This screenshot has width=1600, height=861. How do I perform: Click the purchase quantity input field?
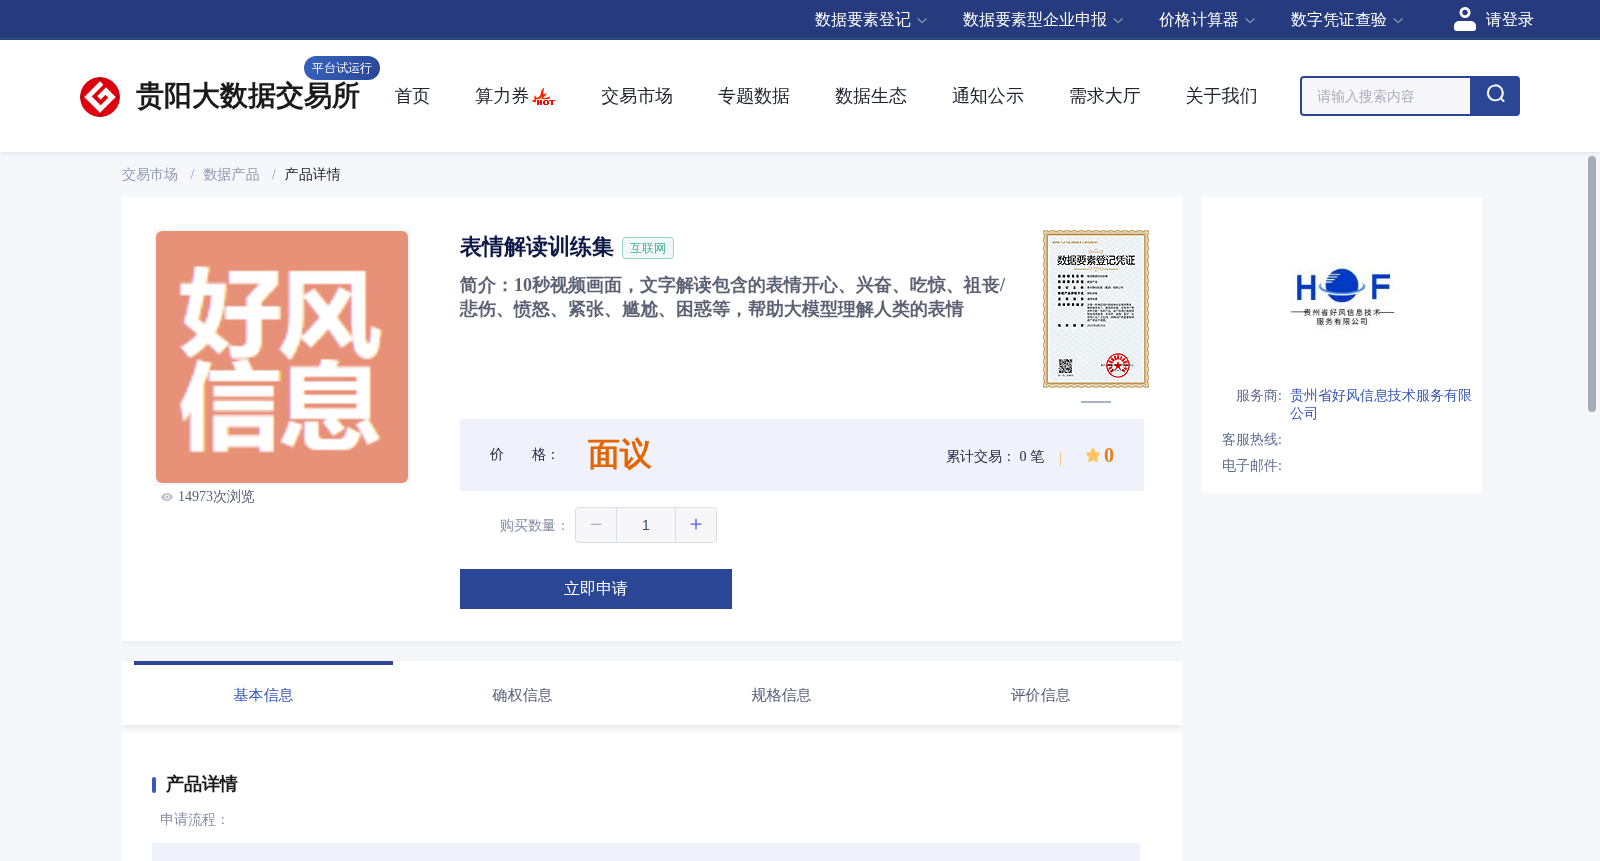click(x=646, y=525)
